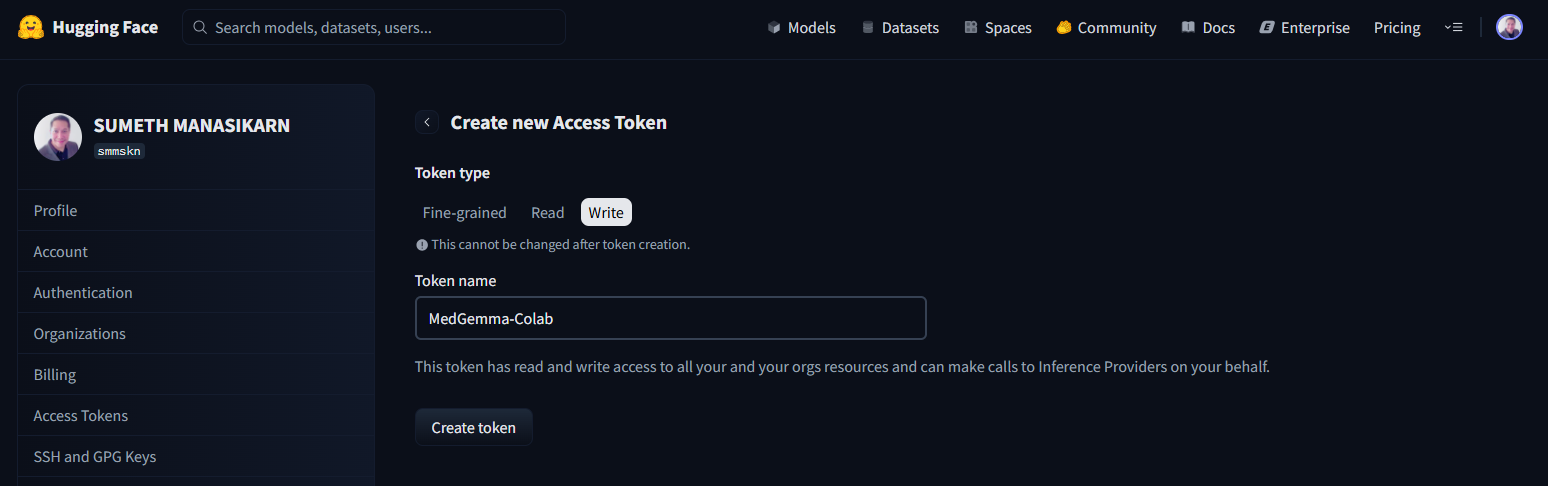Click the Create token button

tap(474, 428)
